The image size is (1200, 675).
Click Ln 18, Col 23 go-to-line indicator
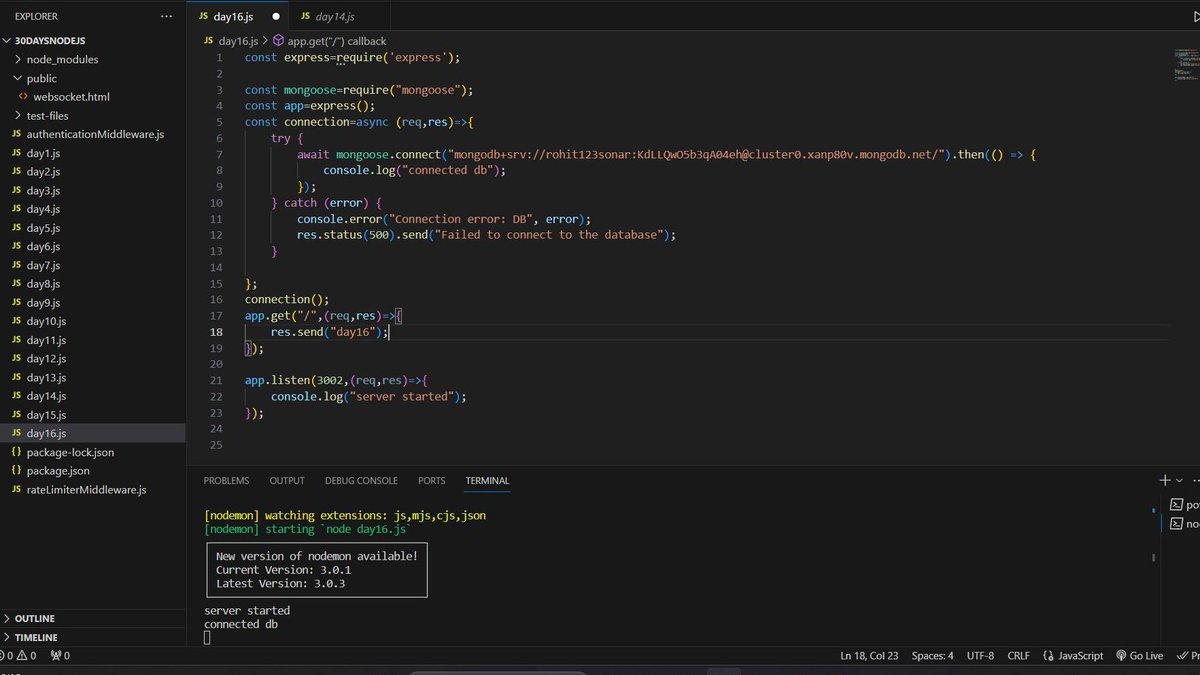(x=869, y=656)
